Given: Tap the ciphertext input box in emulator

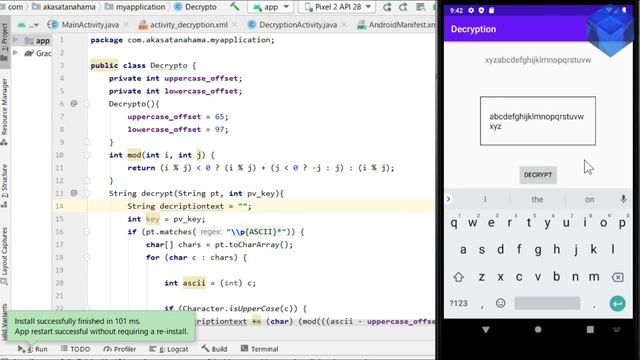Looking at the screenshot, I should click(x=538, y=121).
